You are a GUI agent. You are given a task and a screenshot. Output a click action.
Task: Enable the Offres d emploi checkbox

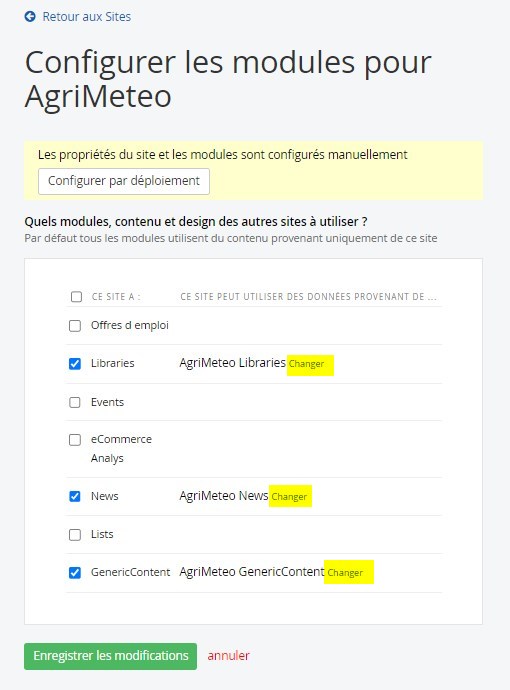[x=75, y=326]
